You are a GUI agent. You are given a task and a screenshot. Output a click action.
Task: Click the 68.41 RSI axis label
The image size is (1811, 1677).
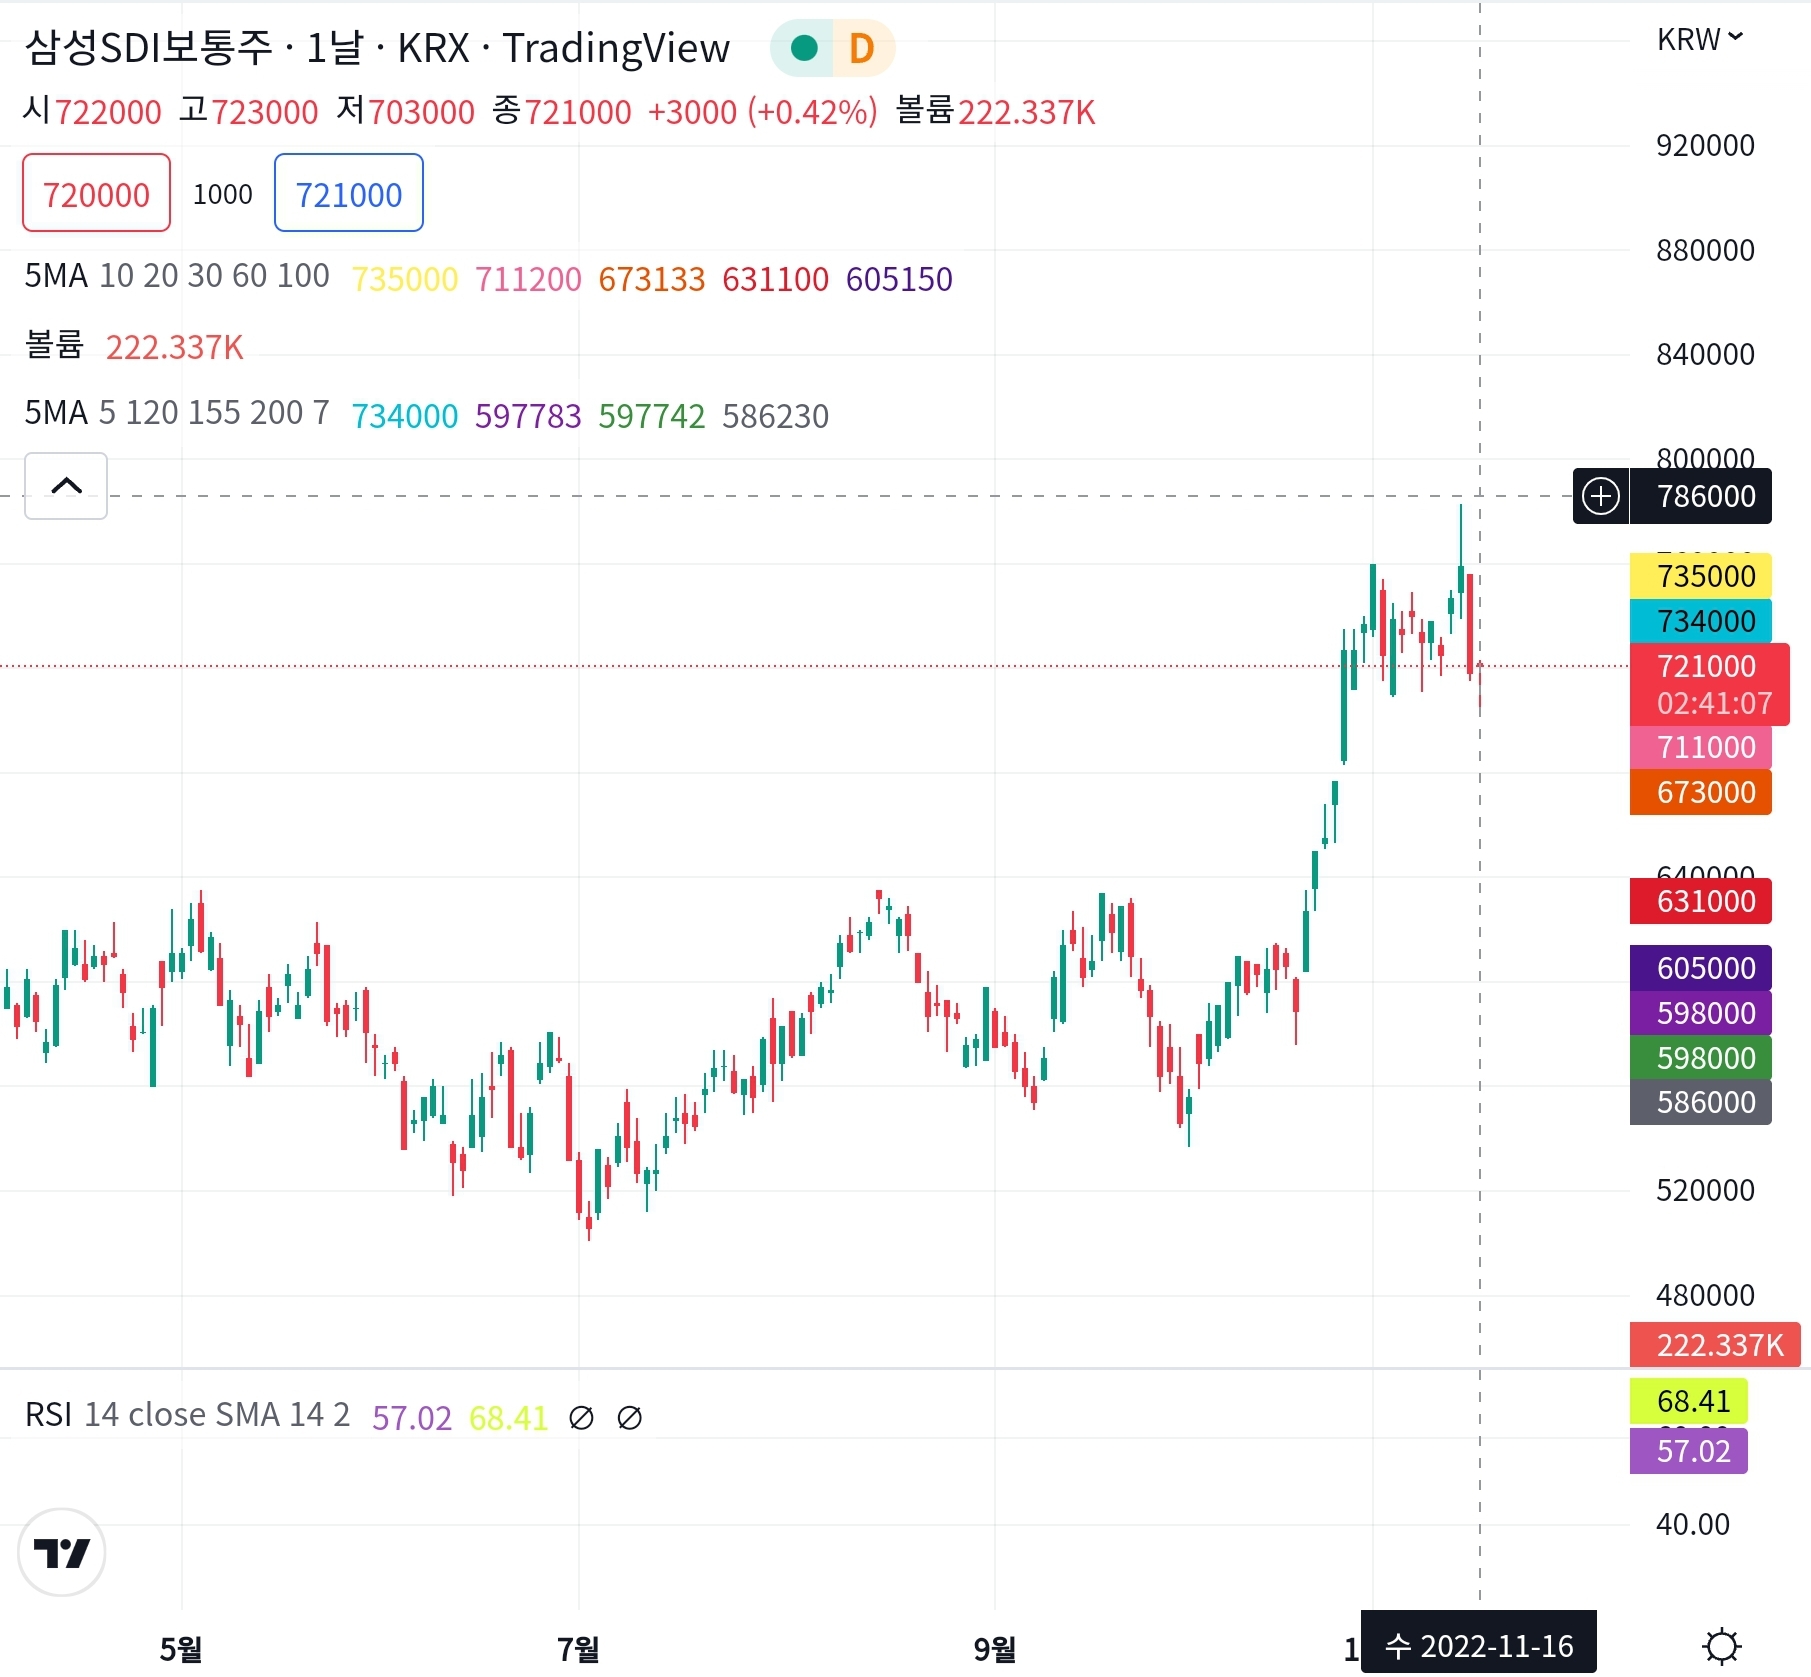click(x=1689, y=1401)
